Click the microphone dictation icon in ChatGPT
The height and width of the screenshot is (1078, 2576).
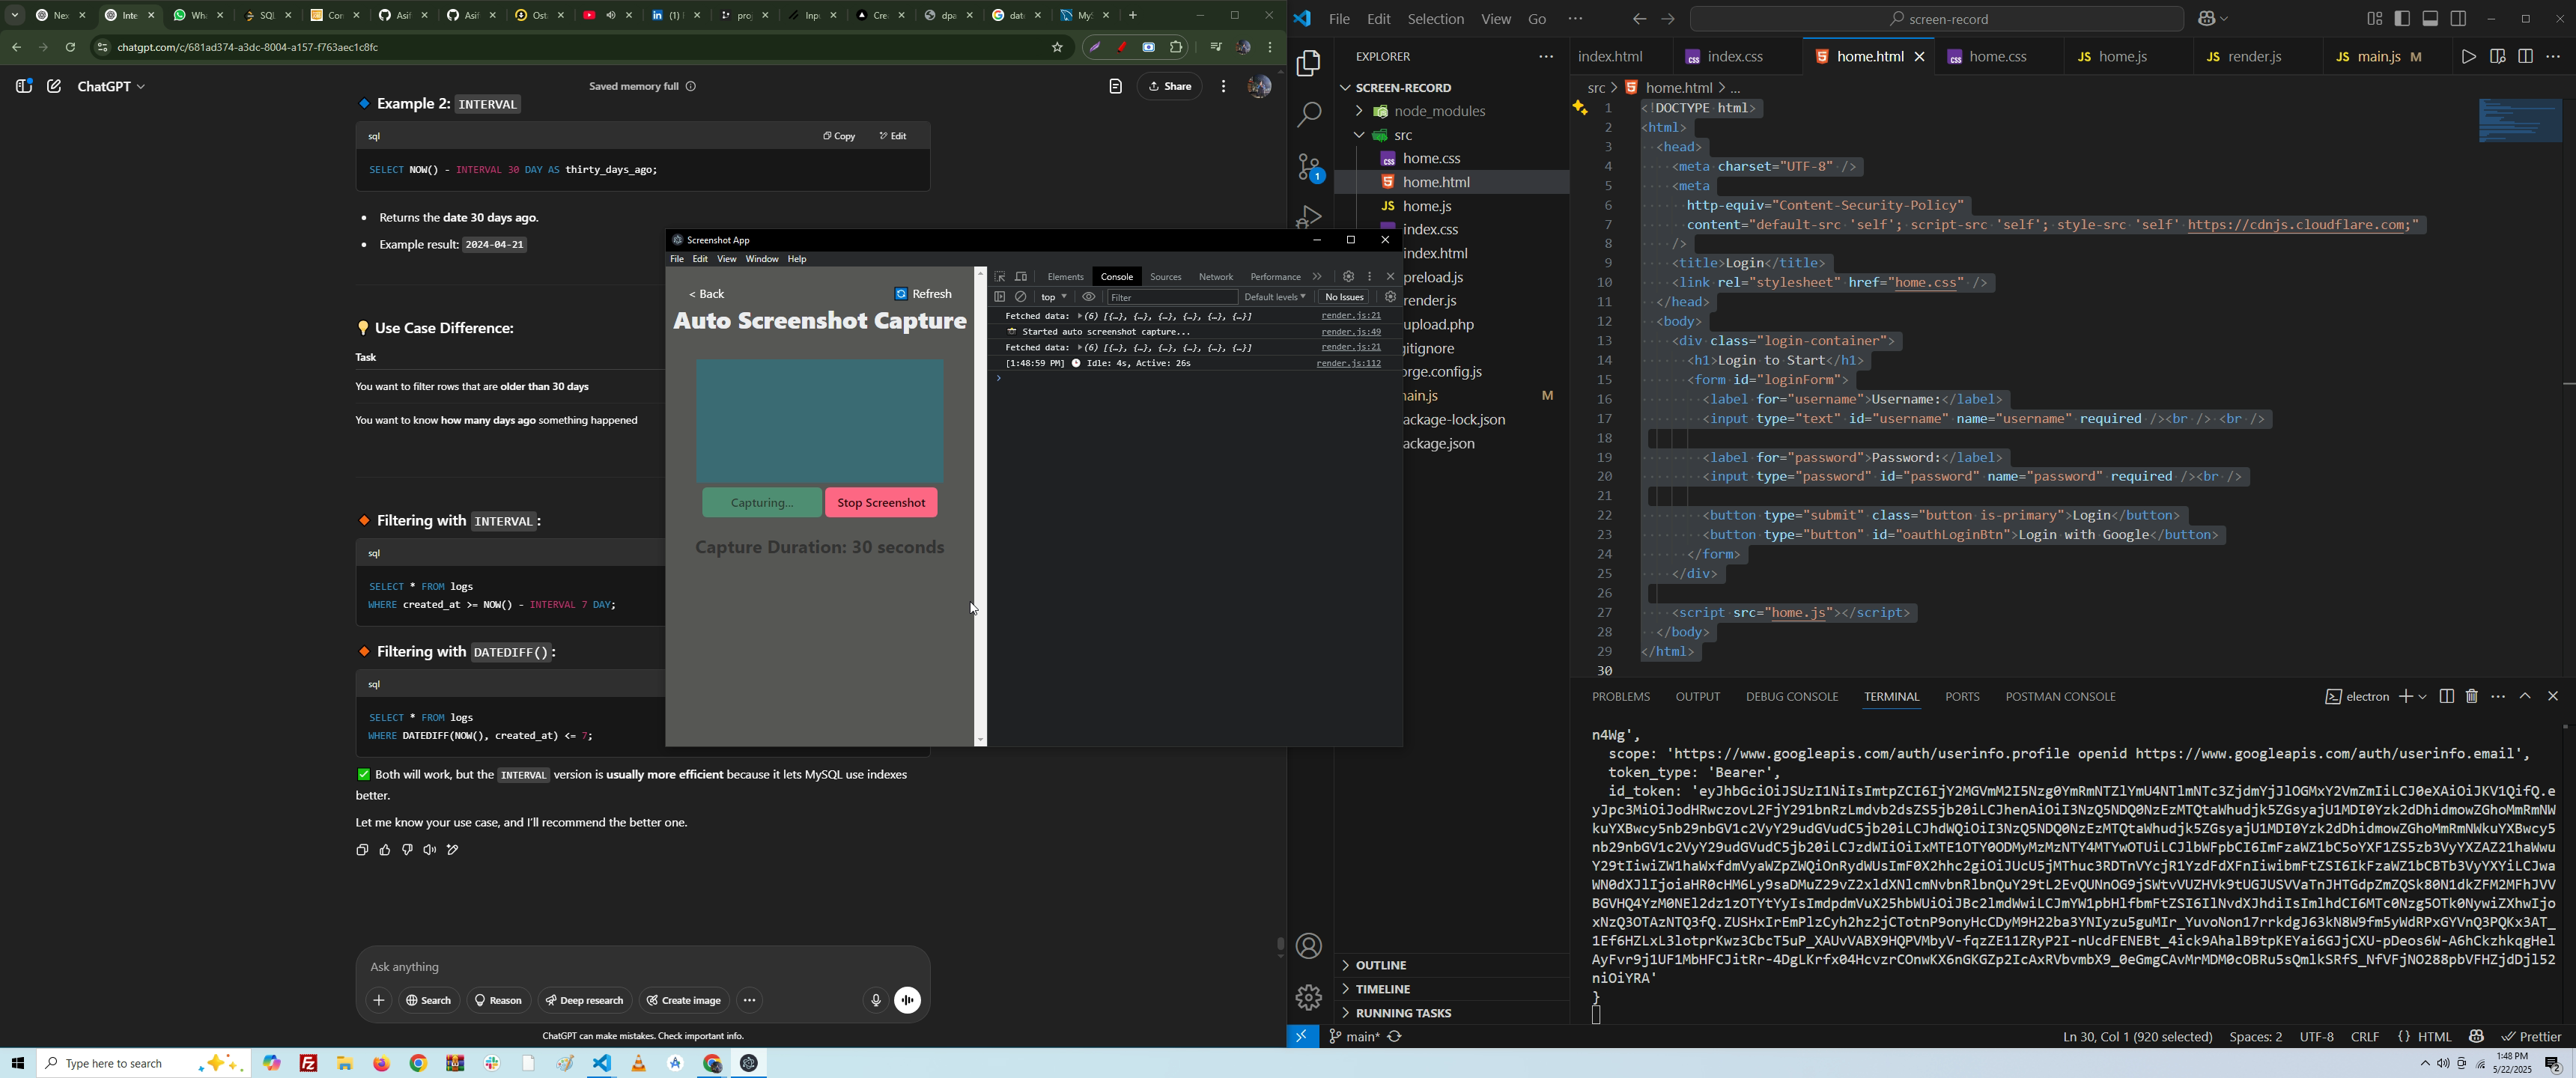pyautogui.click(x=875, y=1000)
